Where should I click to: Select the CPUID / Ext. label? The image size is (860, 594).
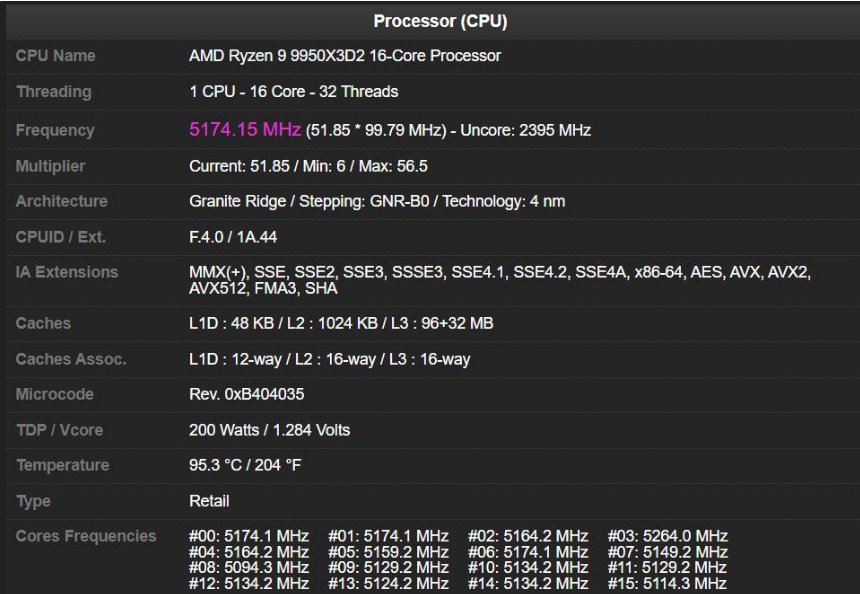[60, 237]
